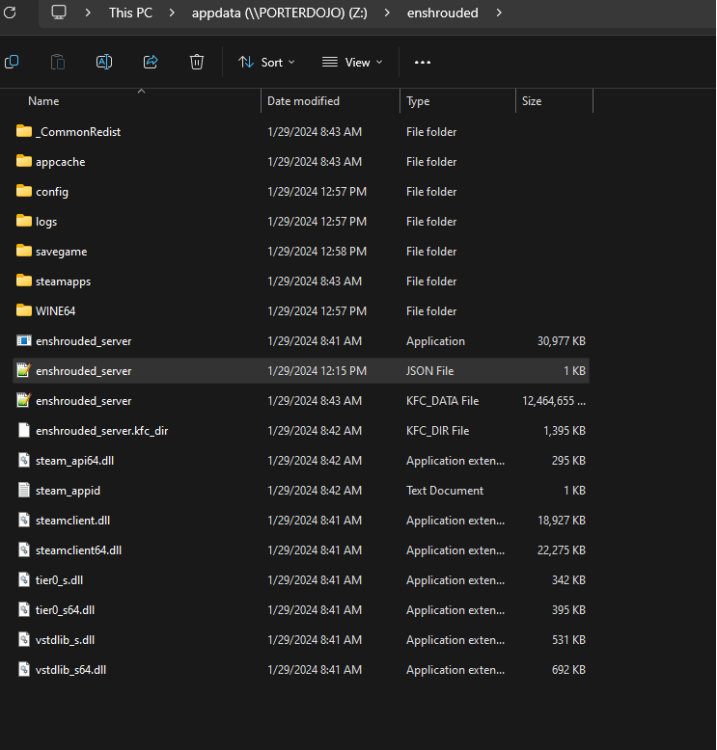Sort by the Type column header
Viewport: 717px width, 750px height.
418,101
